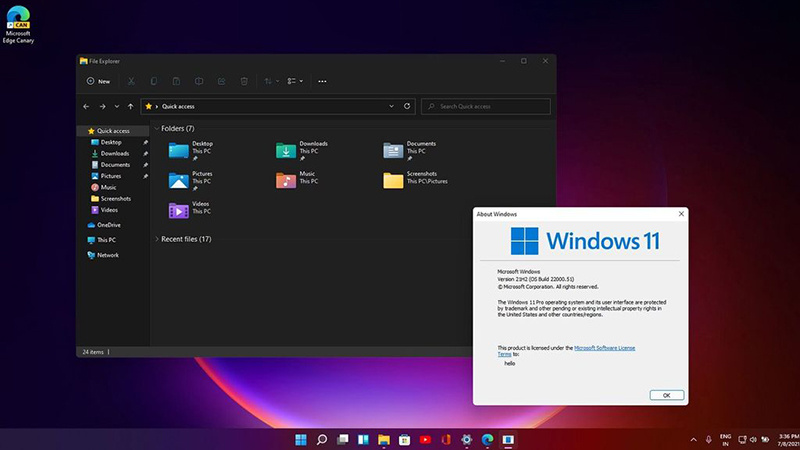Go up one level with the up arrow
The width and height of the screenshot is (800, 450).
(x=132, y=106)
